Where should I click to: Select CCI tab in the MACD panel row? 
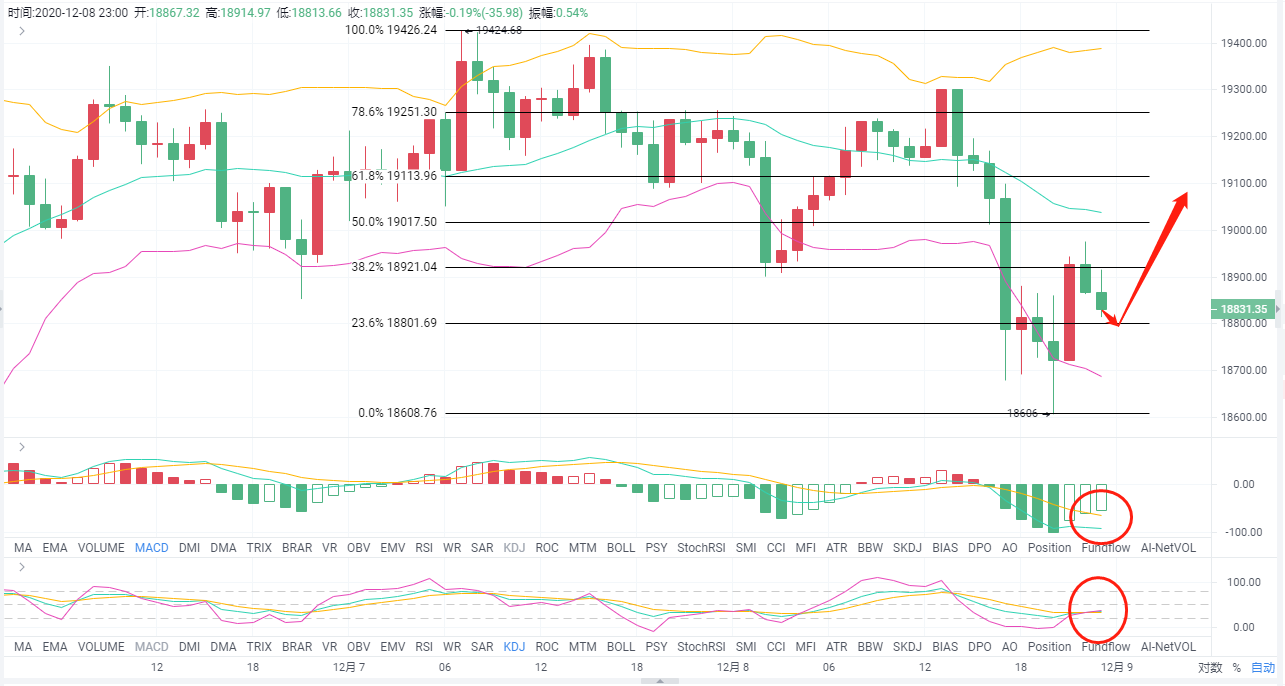[777, 548]
